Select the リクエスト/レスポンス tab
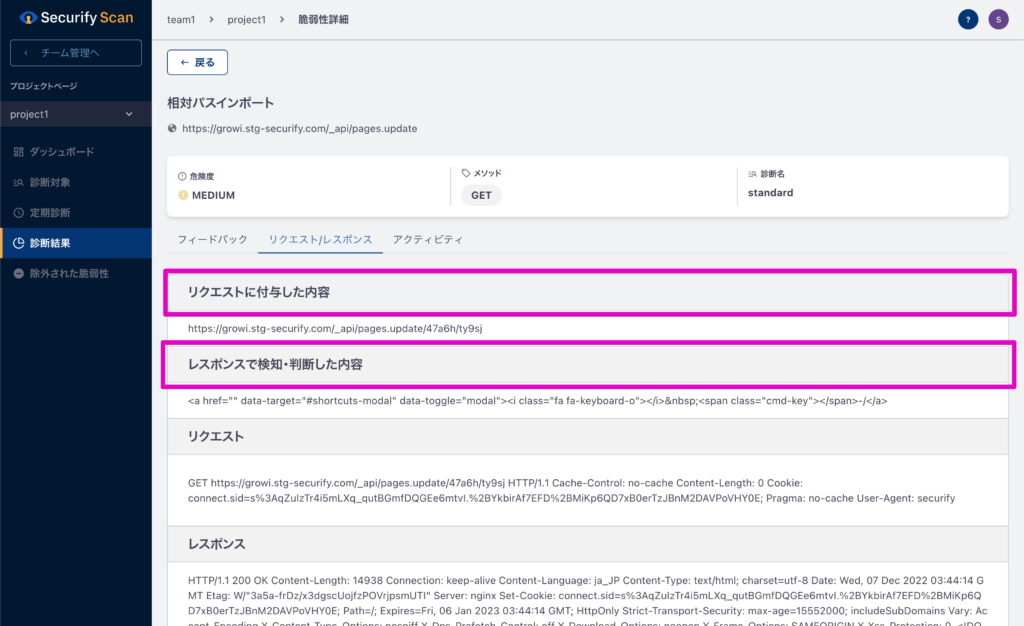 320,240
